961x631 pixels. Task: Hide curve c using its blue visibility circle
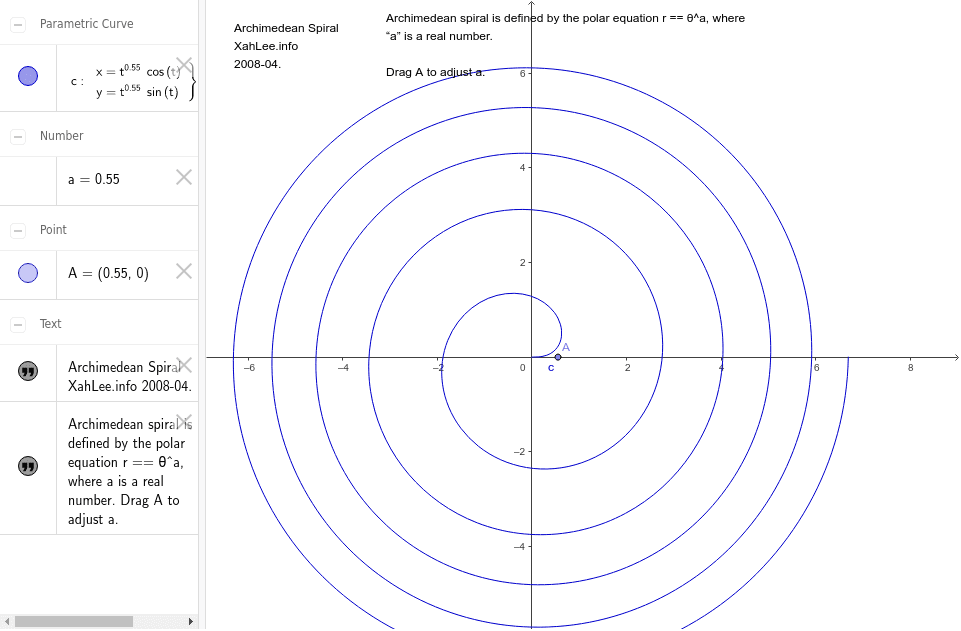(x=28, y=76)
